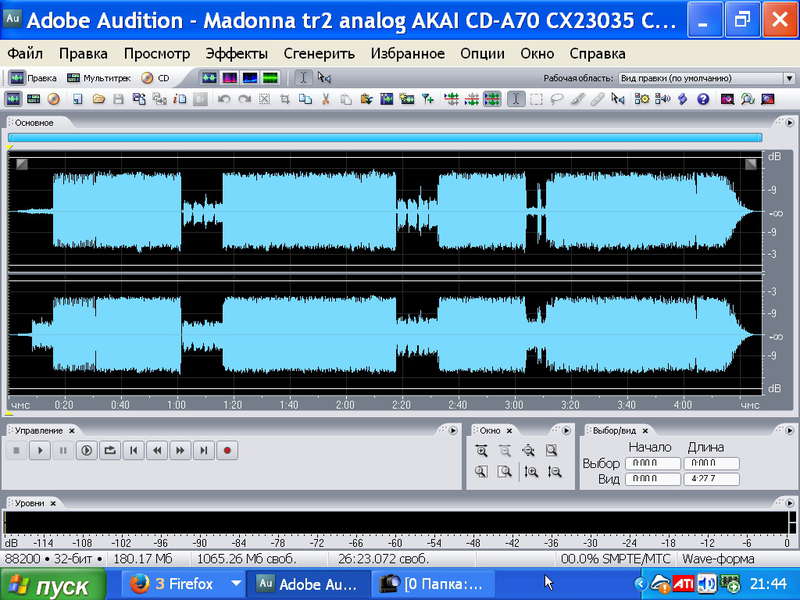The image size is (800, 600).
Task: Expand the Управление panel options arrow
Action: pyautogui.click(x=453, y=431)
